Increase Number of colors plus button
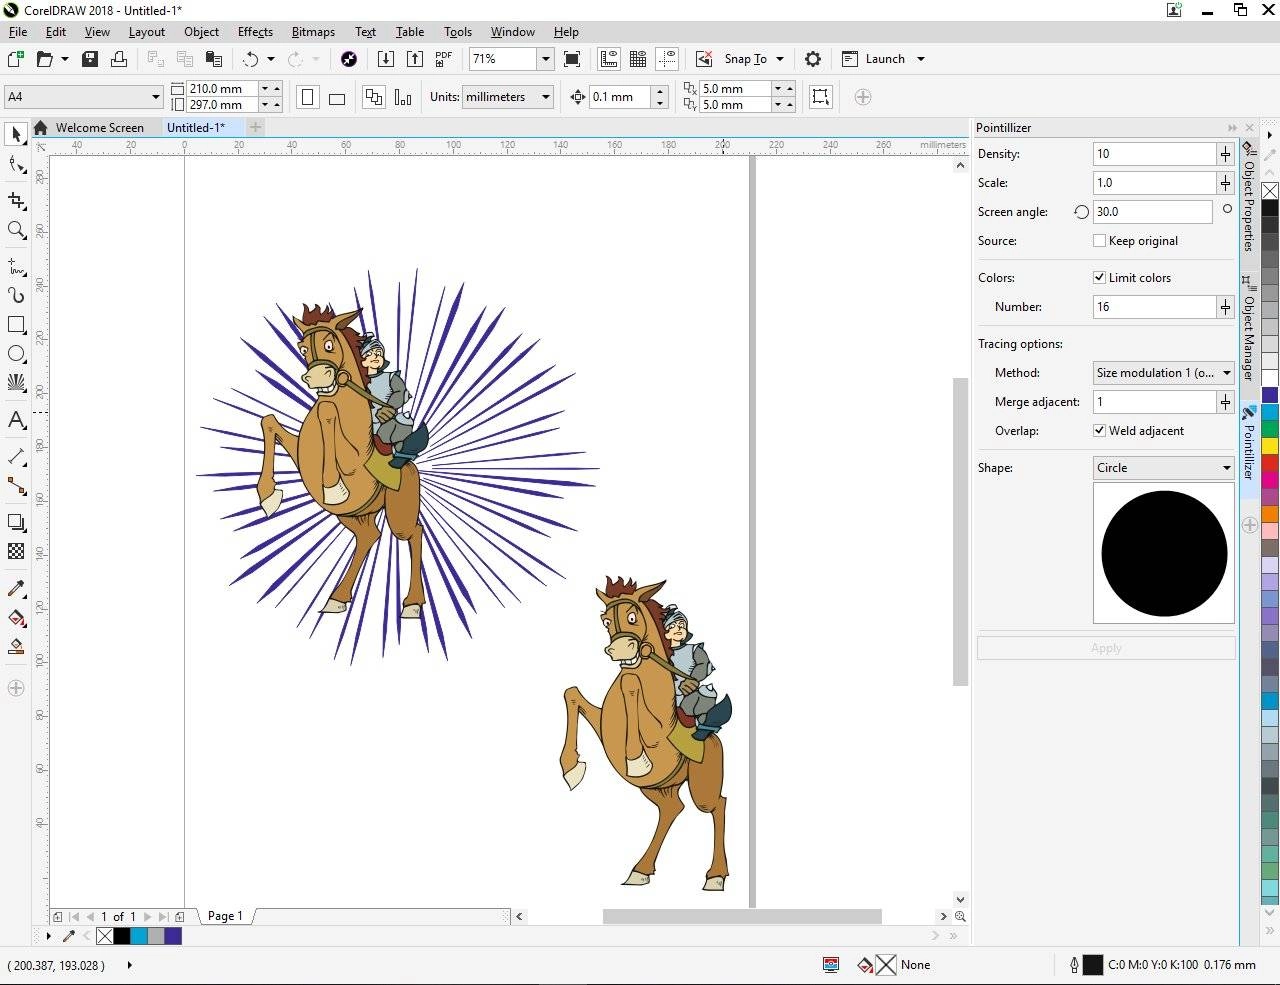The height and width of the screenshot is (985, 1280). click(1226, 307)
